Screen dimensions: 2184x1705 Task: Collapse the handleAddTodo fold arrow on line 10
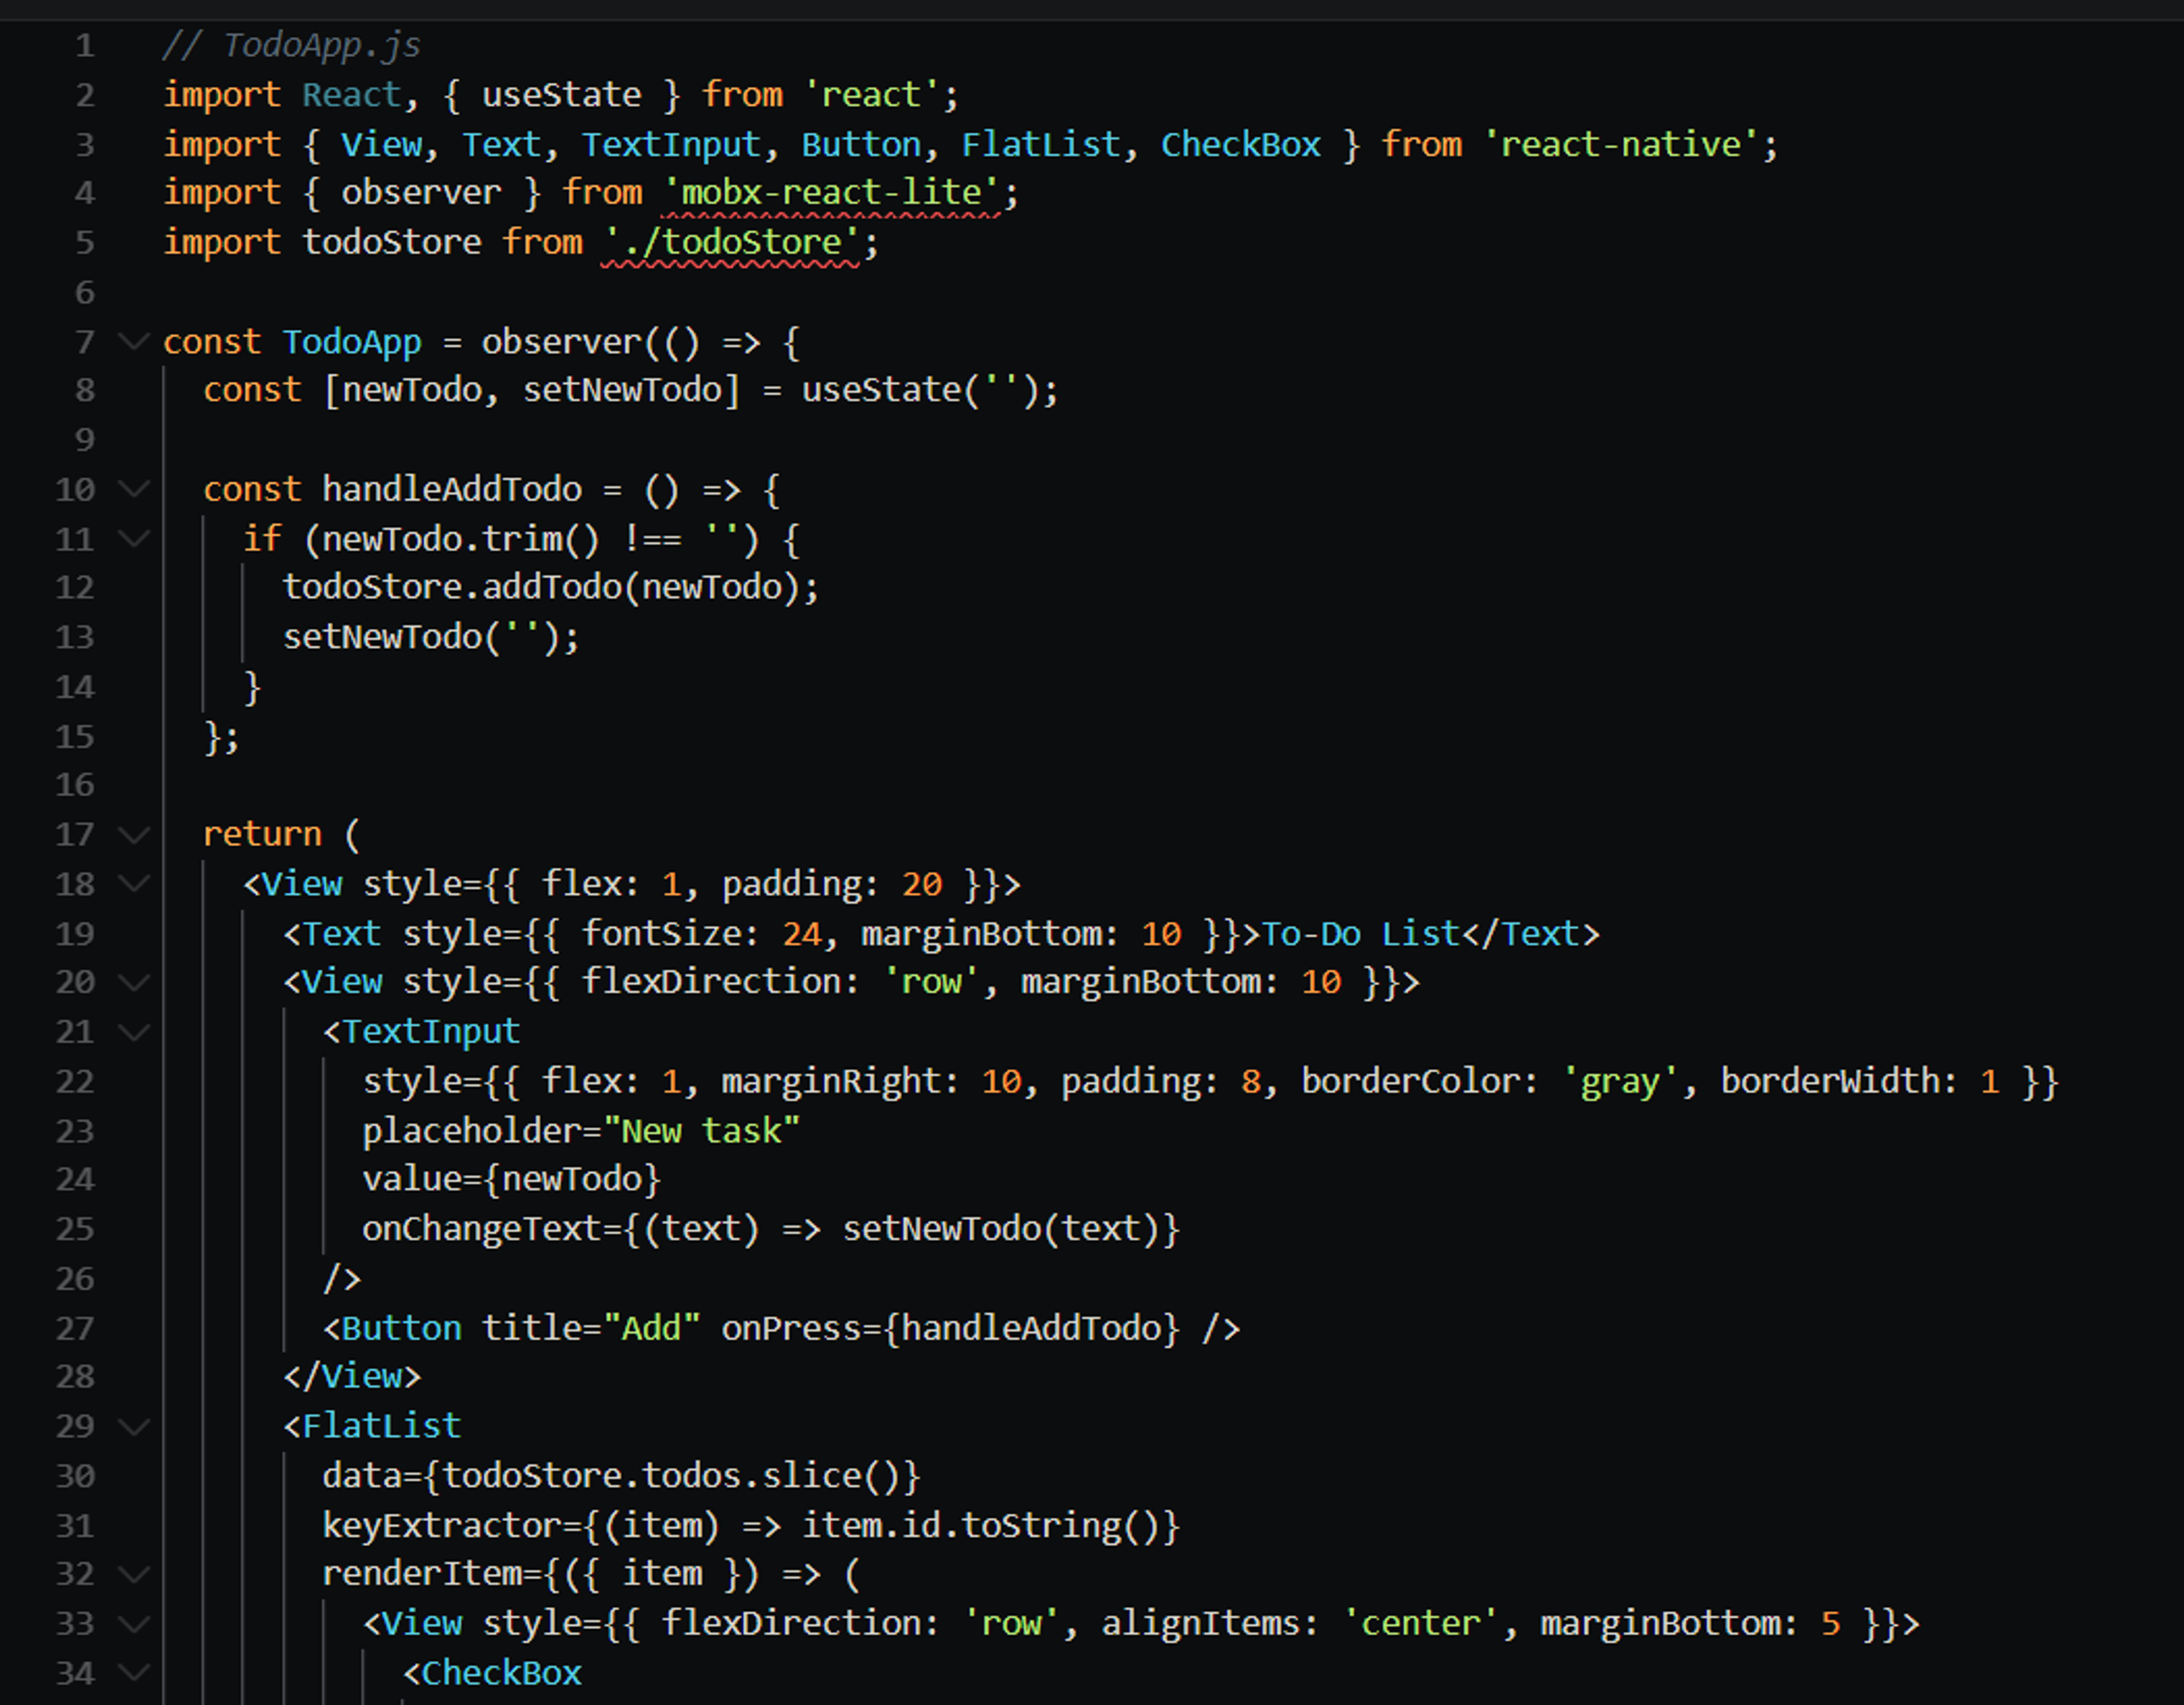[133, 490]
